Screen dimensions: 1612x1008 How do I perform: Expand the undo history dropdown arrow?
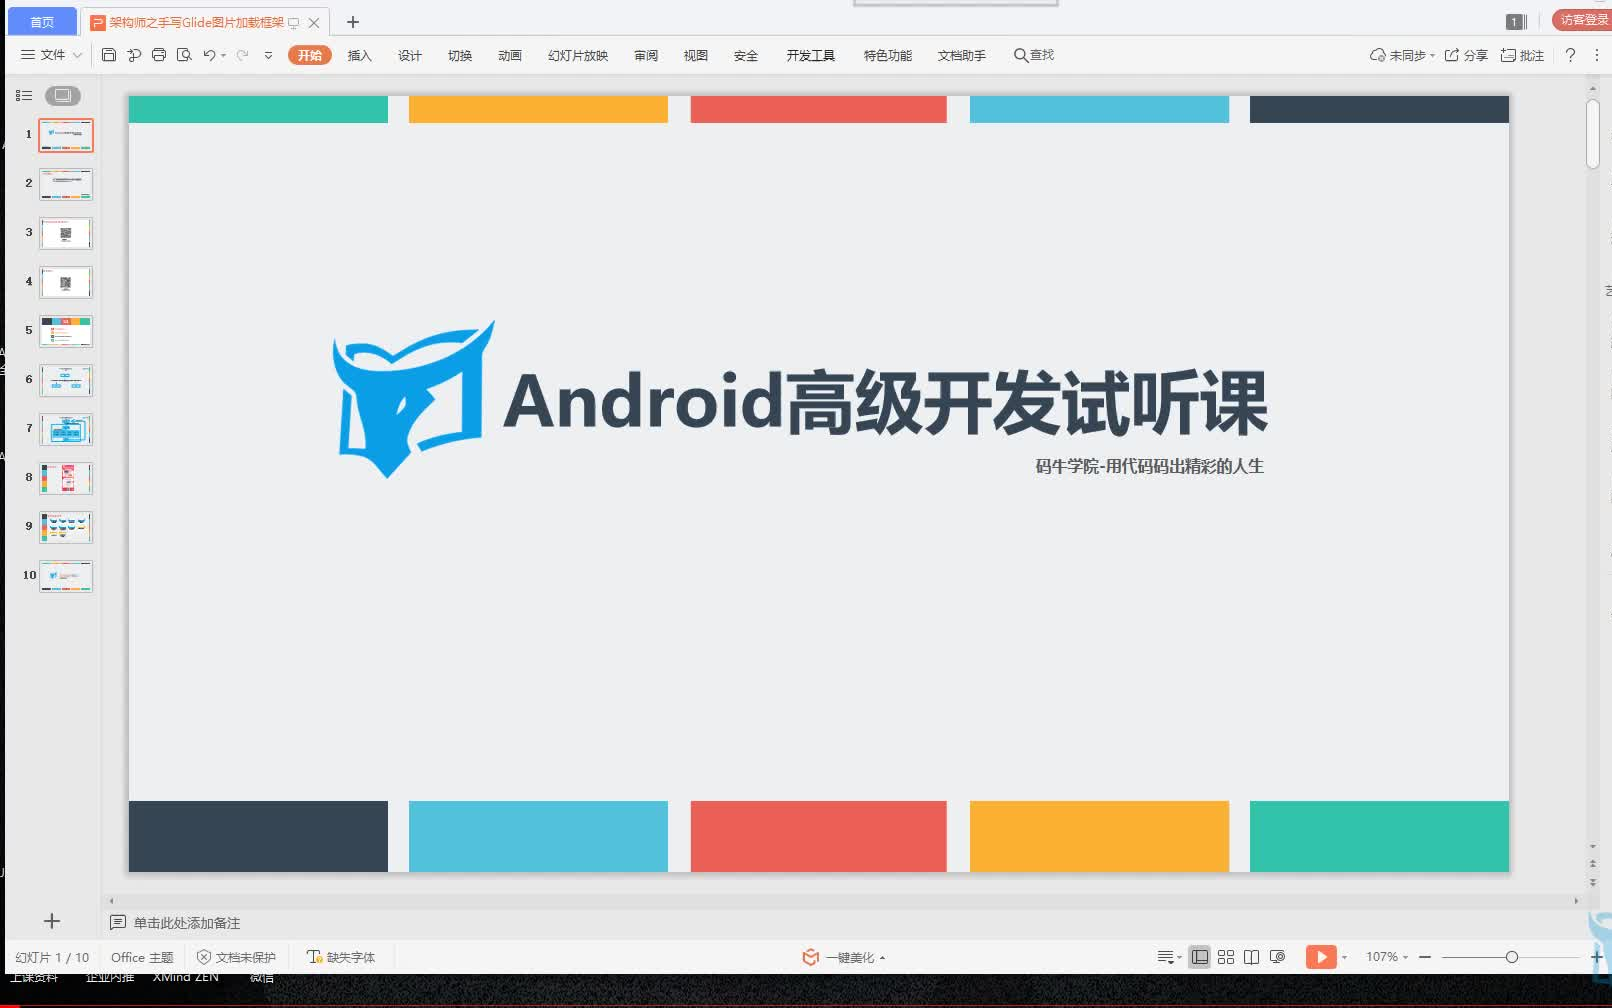(x=223, y=55)
